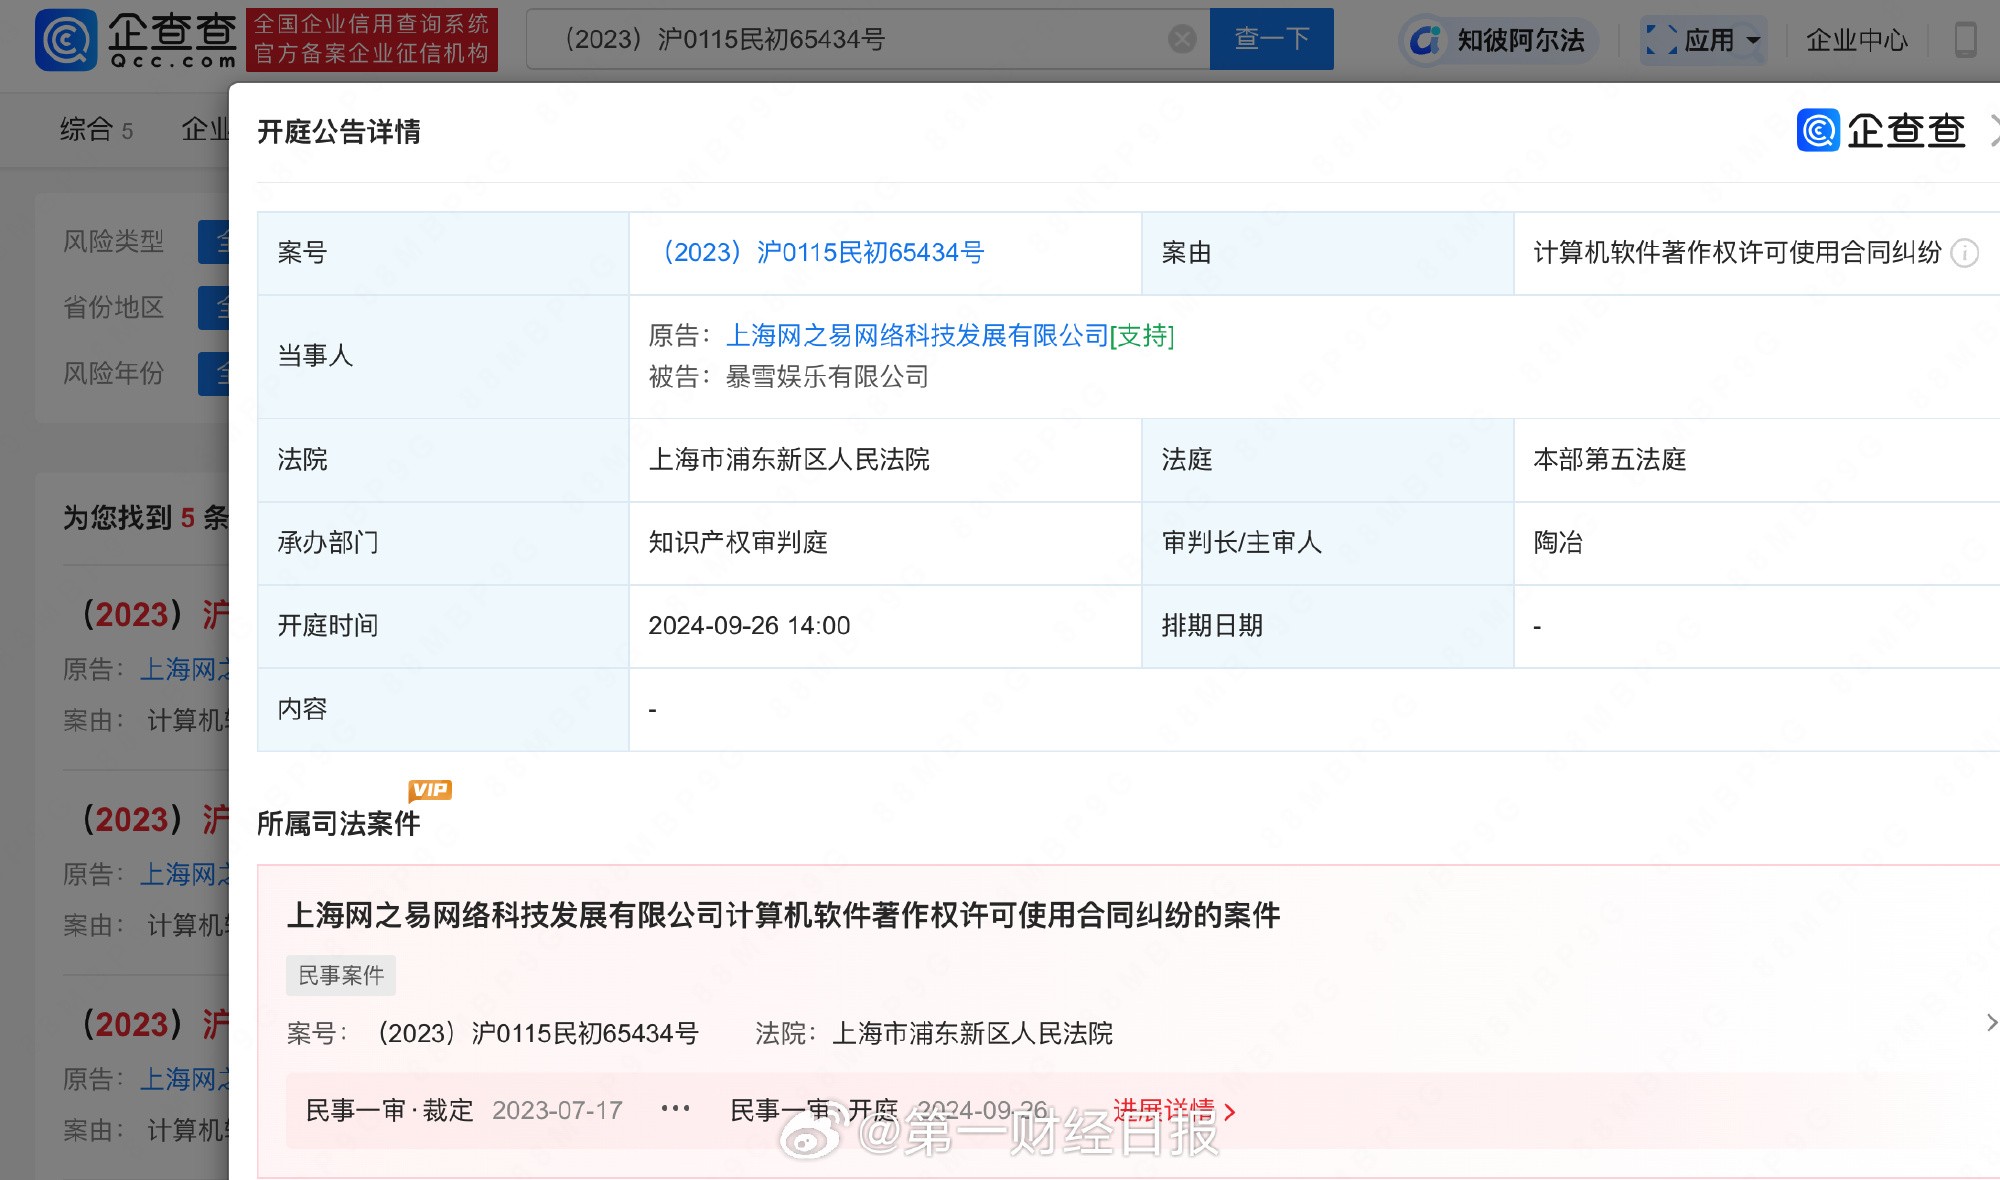Click the judge name 陶冶

pyautogui.click(x=1558, y=542)
